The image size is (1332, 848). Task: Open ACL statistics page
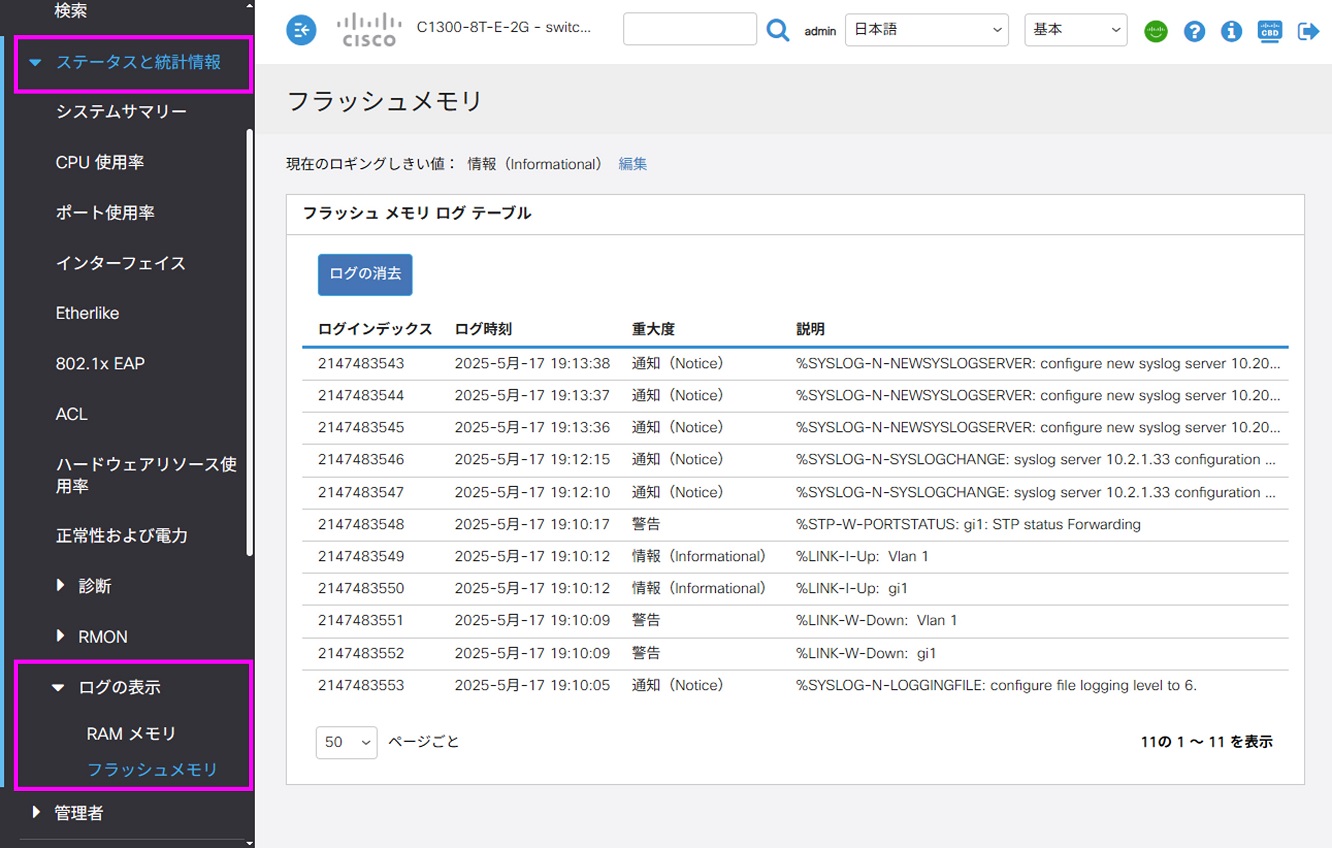(71, 414)
